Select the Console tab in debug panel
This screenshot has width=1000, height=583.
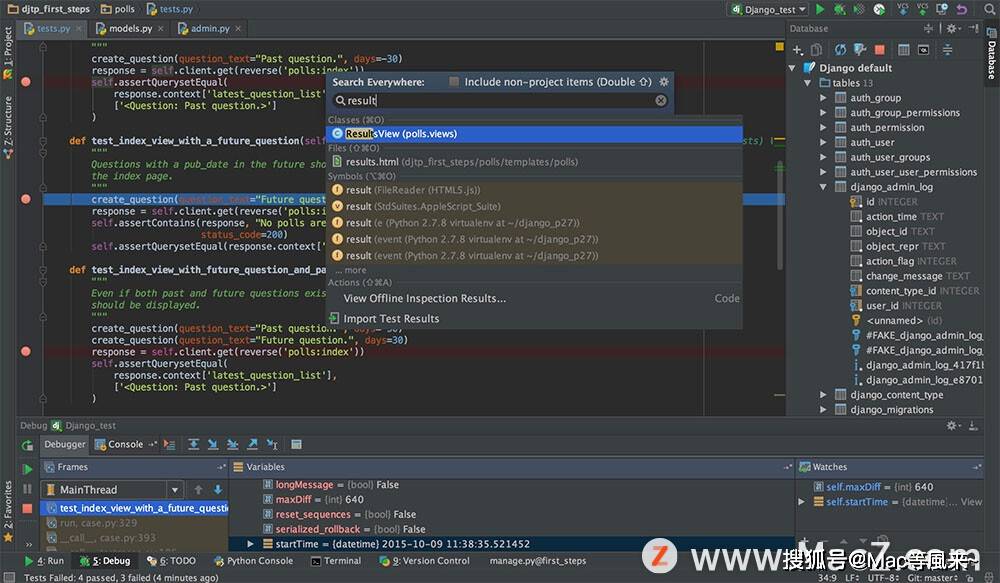pos(119,444)
